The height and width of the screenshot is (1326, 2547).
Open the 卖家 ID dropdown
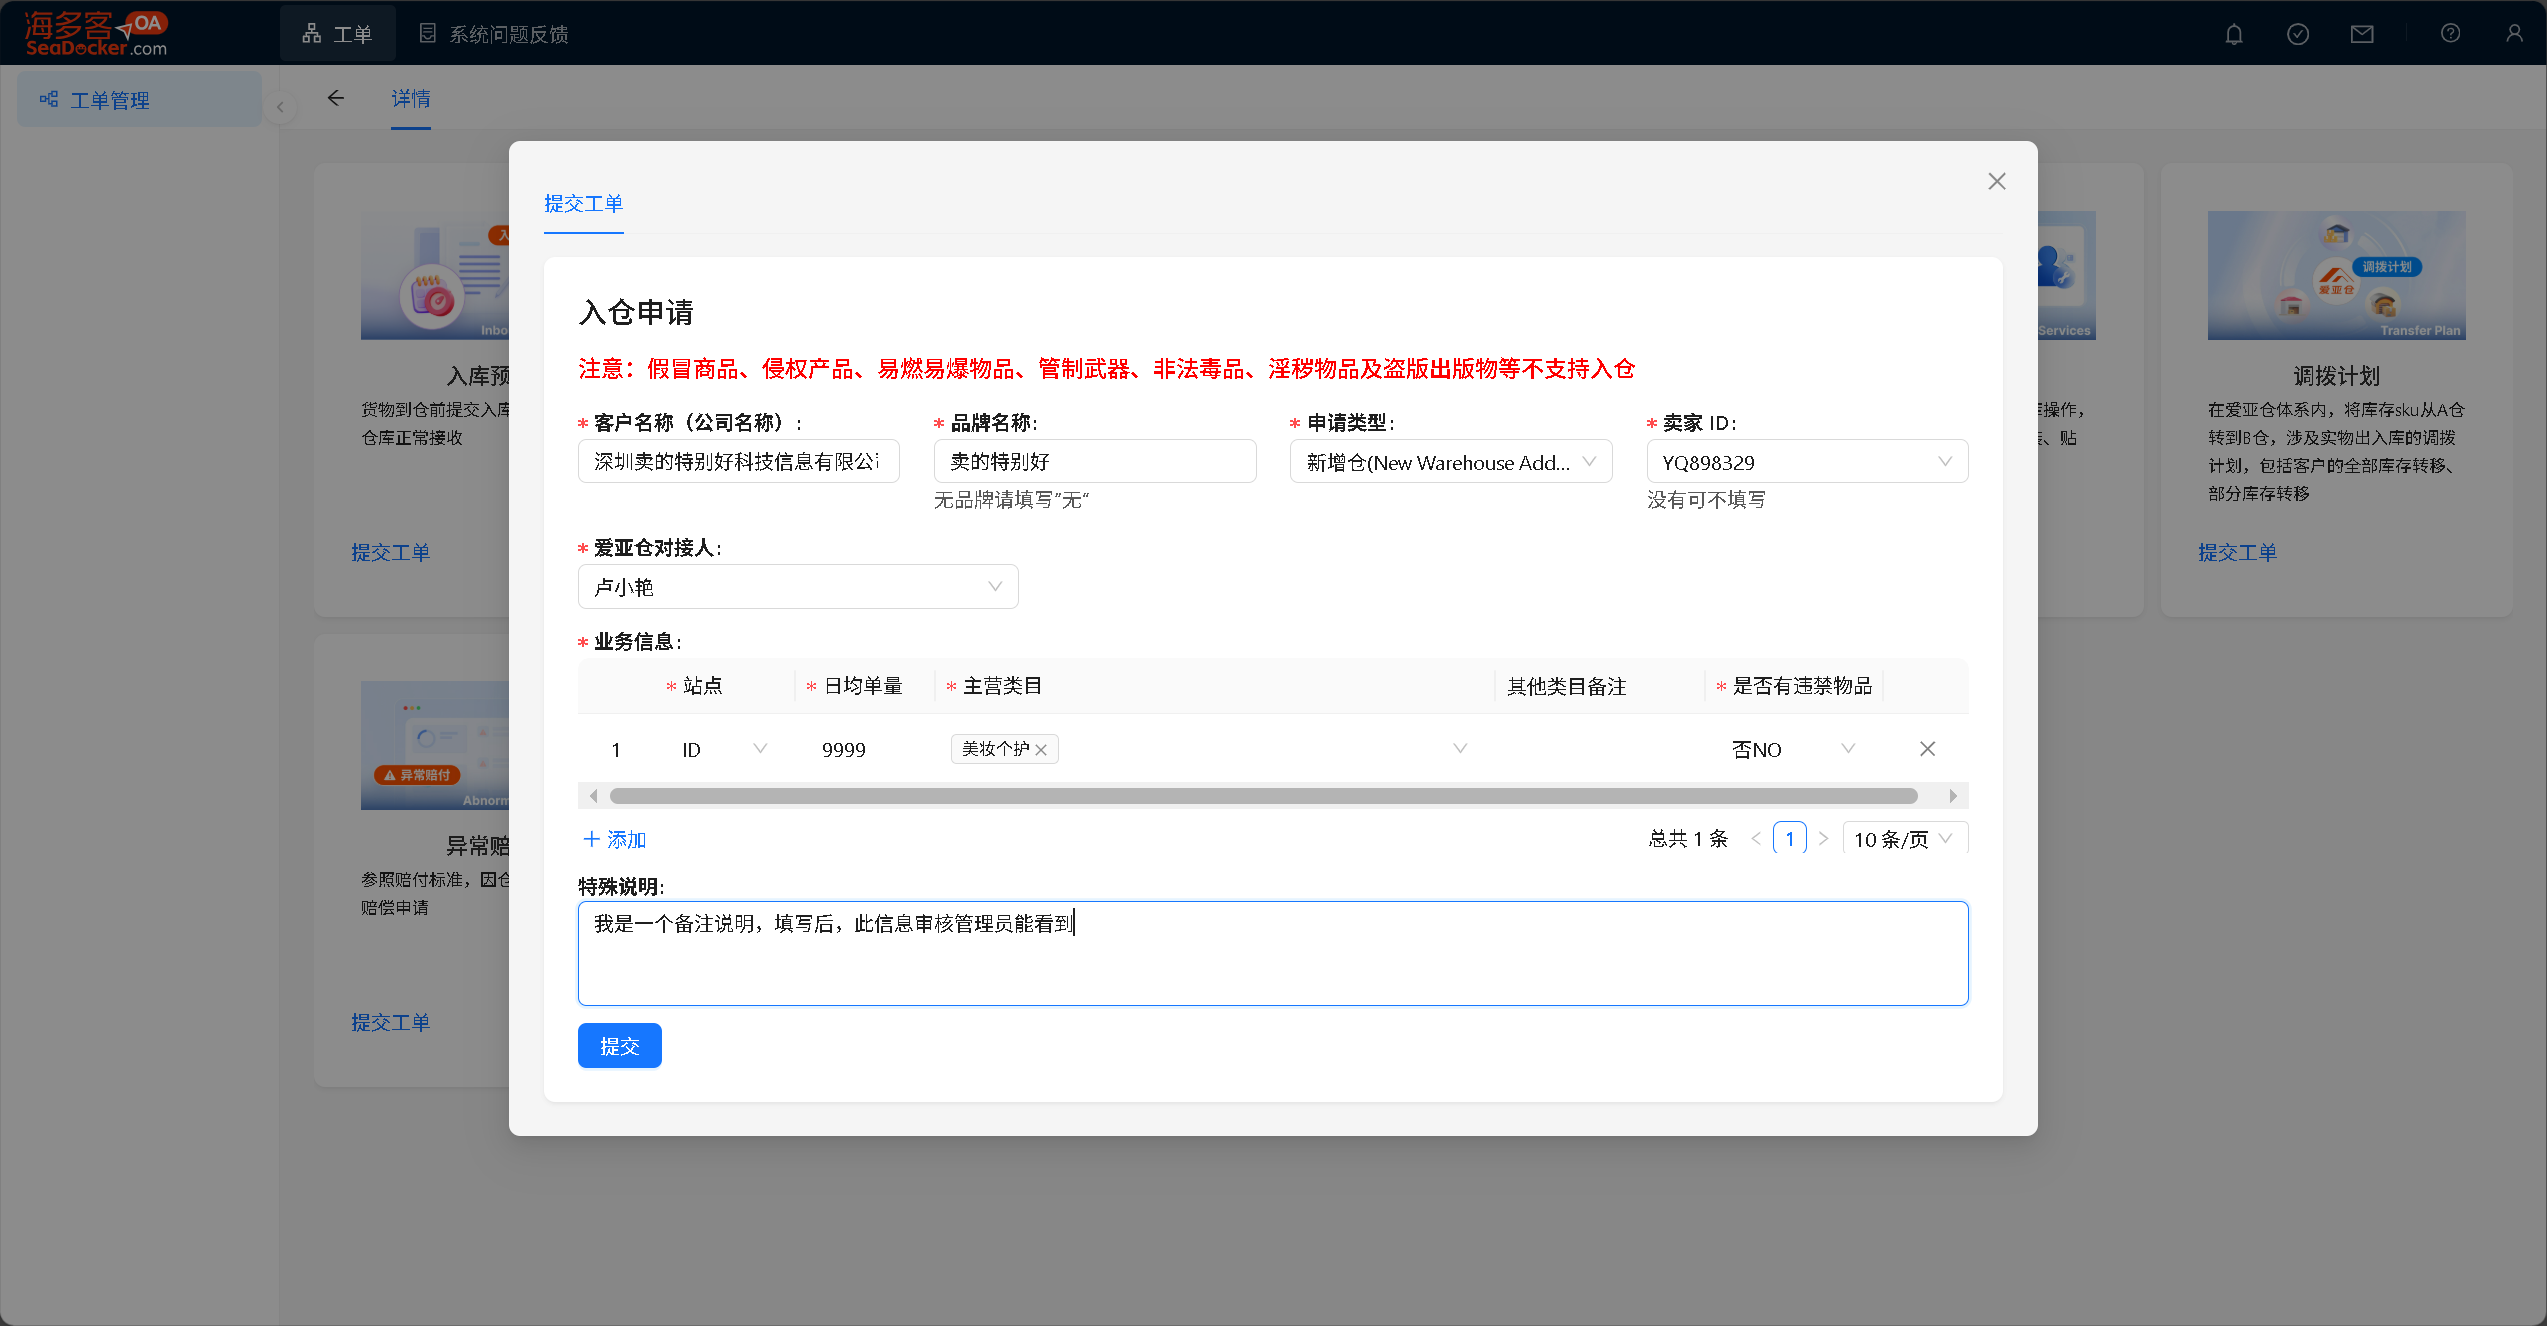(1806, 462)
